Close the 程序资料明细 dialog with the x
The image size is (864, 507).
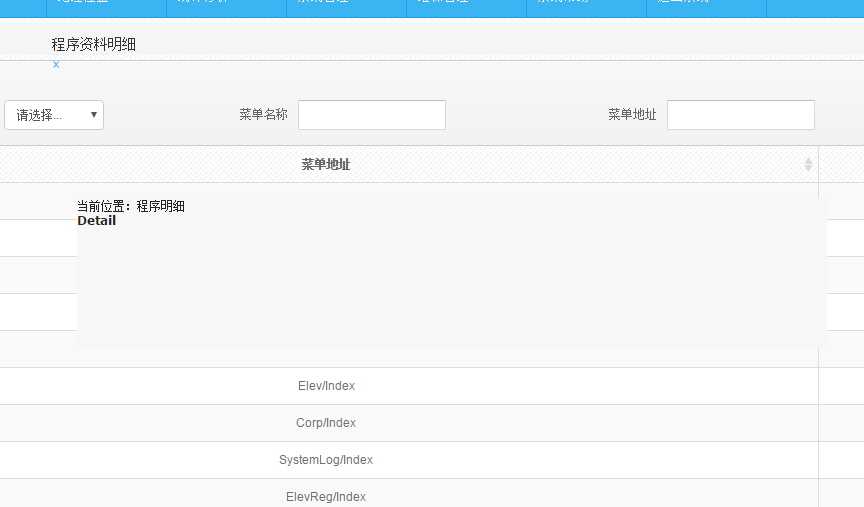click(x=56, y=64)
